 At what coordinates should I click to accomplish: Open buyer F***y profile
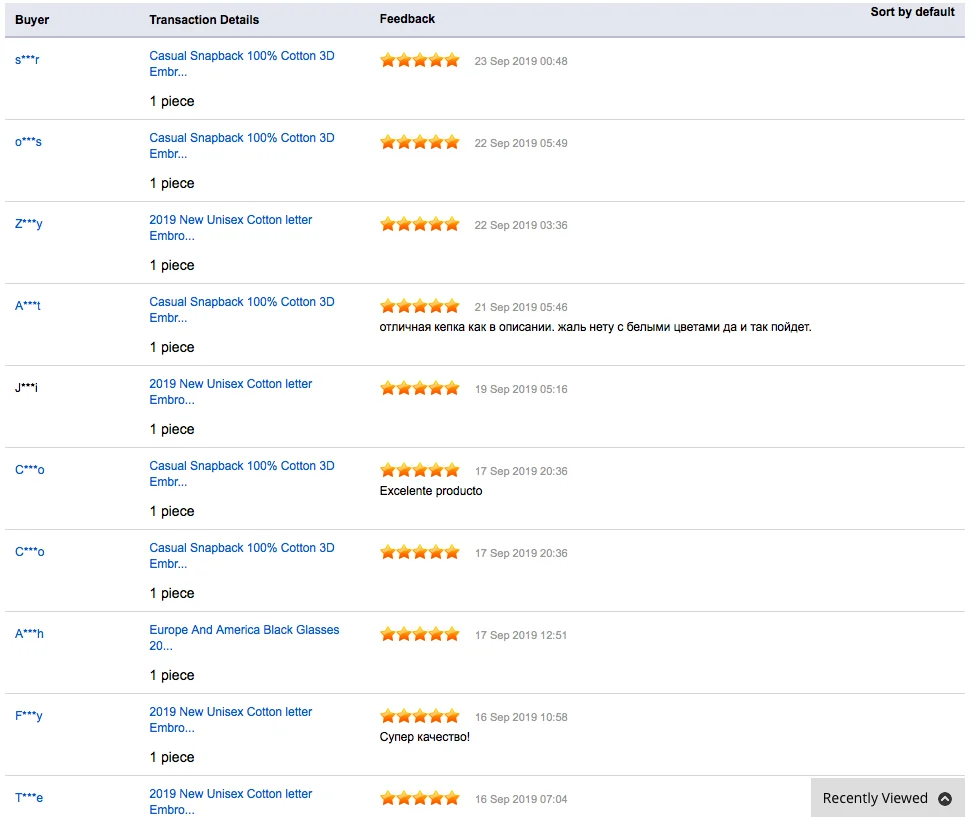(29, 716)
